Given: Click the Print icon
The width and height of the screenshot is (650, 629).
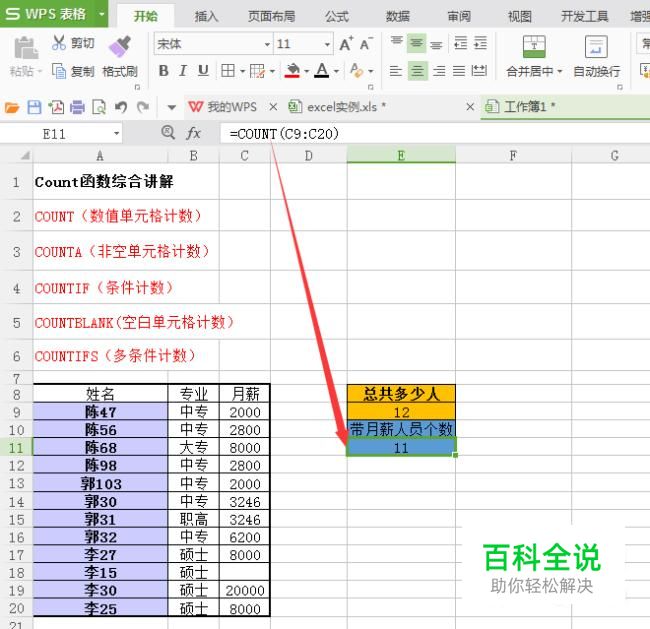Looking at the screenshot, I should 78,107.
